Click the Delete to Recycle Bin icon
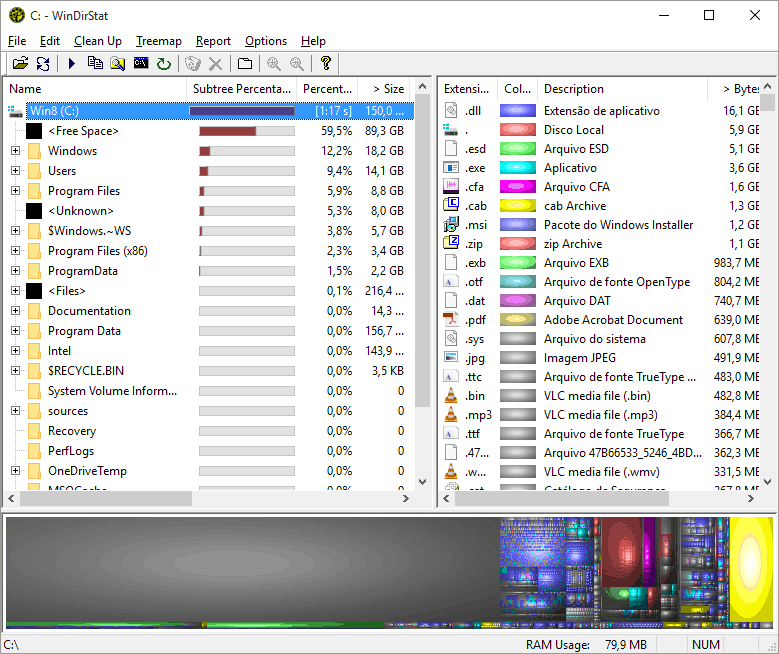The image size is (779, 654). pyautogui.click(x=193, y=63)
